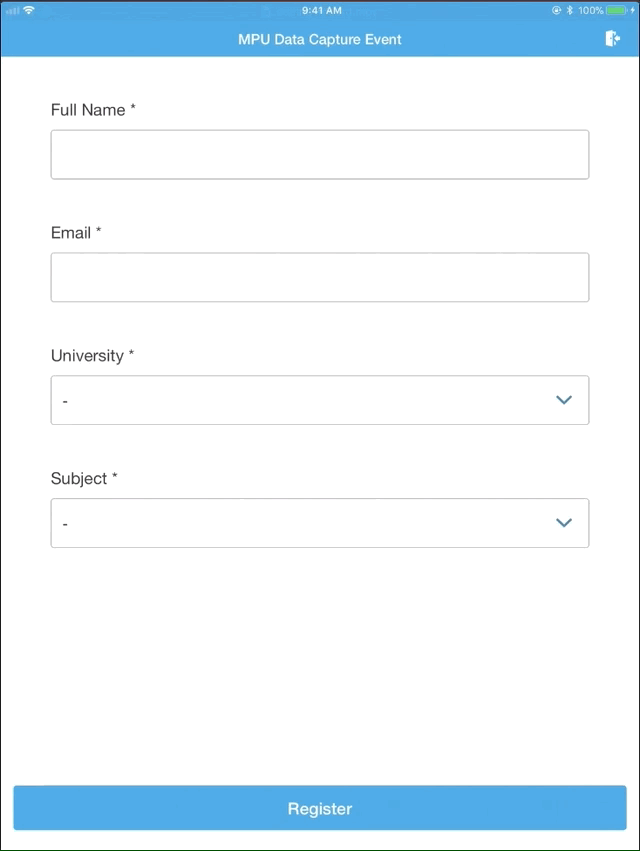Submit the form with Register button

(320, 808)
